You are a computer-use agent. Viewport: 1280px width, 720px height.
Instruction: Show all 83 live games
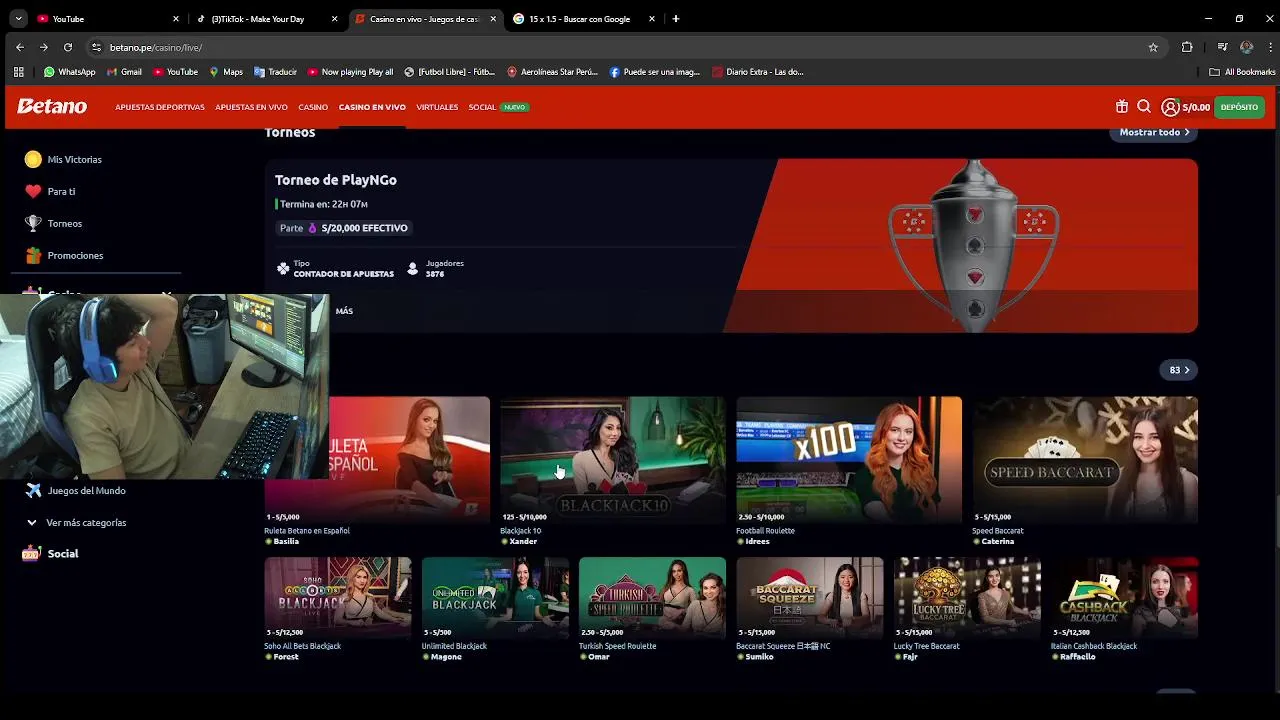coord(1180,370)
